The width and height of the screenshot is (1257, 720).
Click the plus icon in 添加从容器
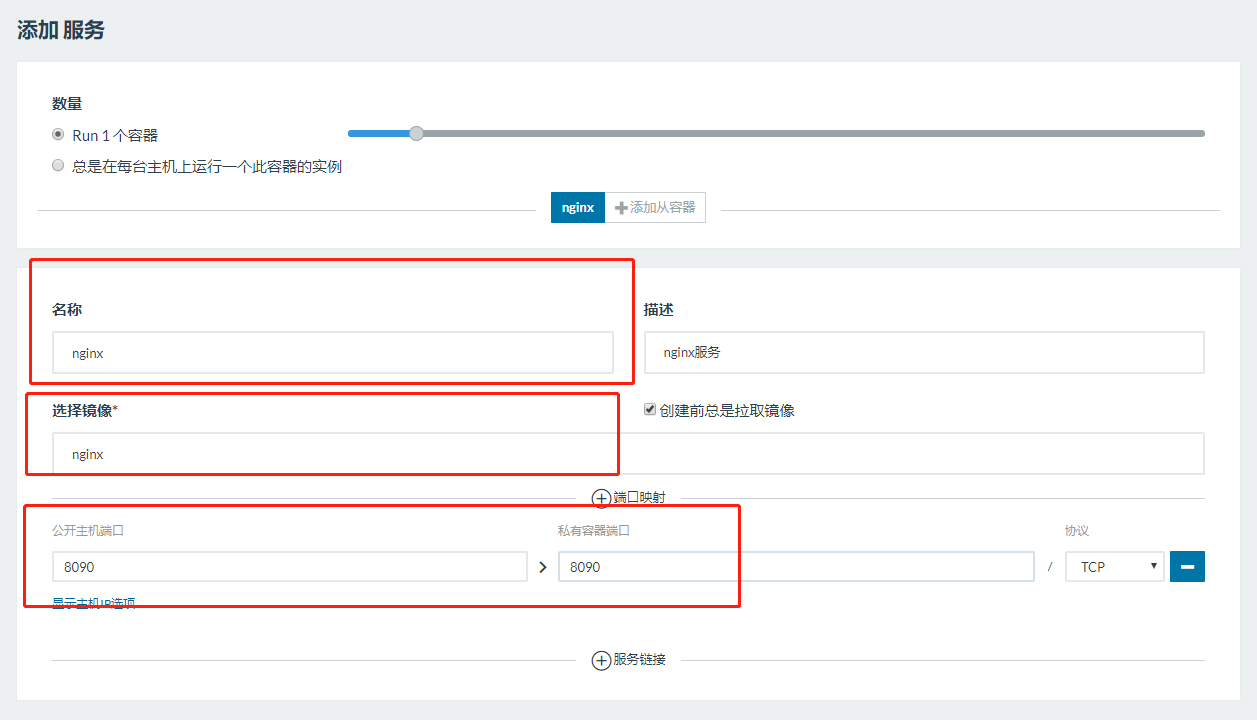[x=621, y=208]
